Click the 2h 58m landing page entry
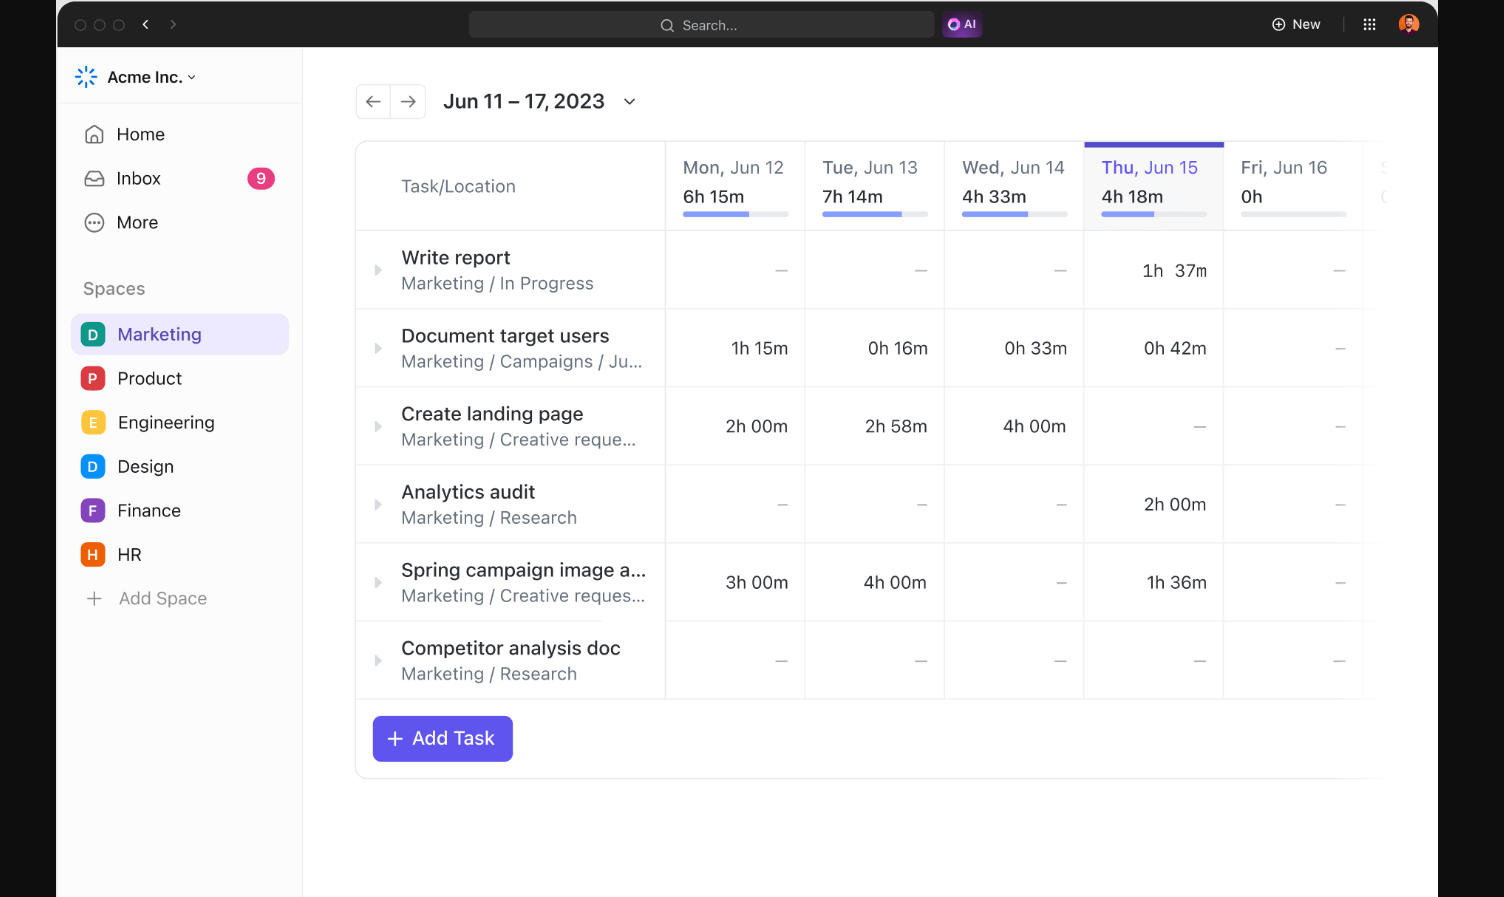The height and width of the screenshot is (897, 1504). 896,426
